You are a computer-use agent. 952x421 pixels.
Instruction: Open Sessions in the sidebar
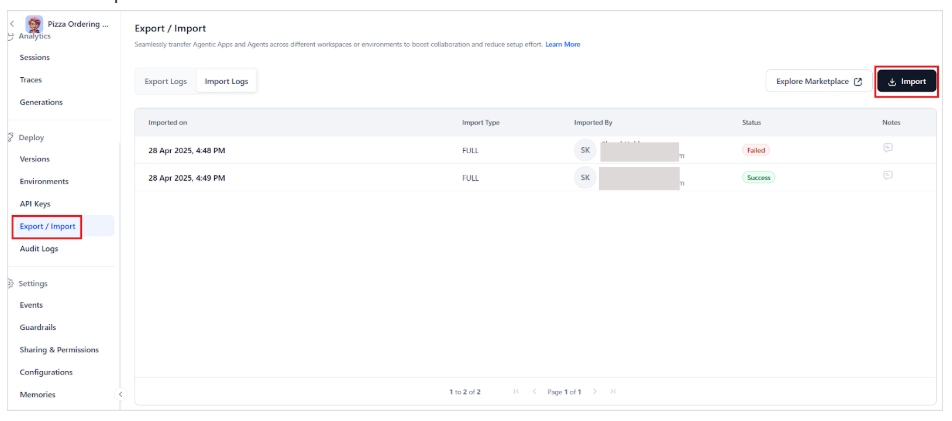35,58
